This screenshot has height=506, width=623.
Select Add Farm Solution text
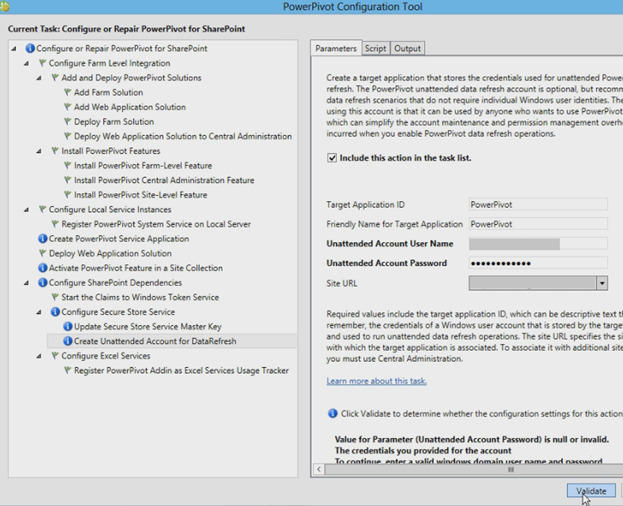[x=108, y=93]
